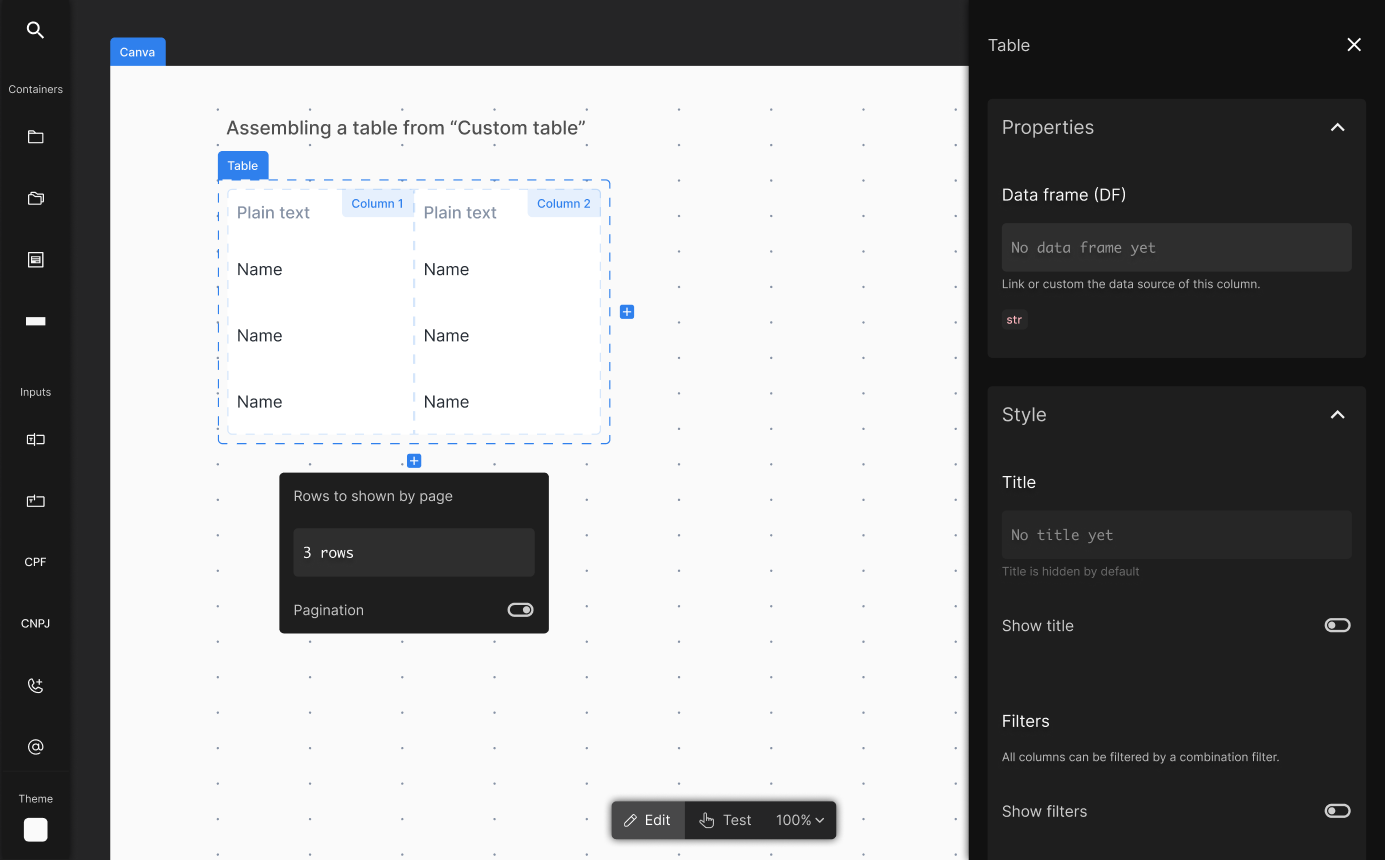Screen dimensions: 1385x860
Task: Switch to Test mode
Action: click(725, 820)
